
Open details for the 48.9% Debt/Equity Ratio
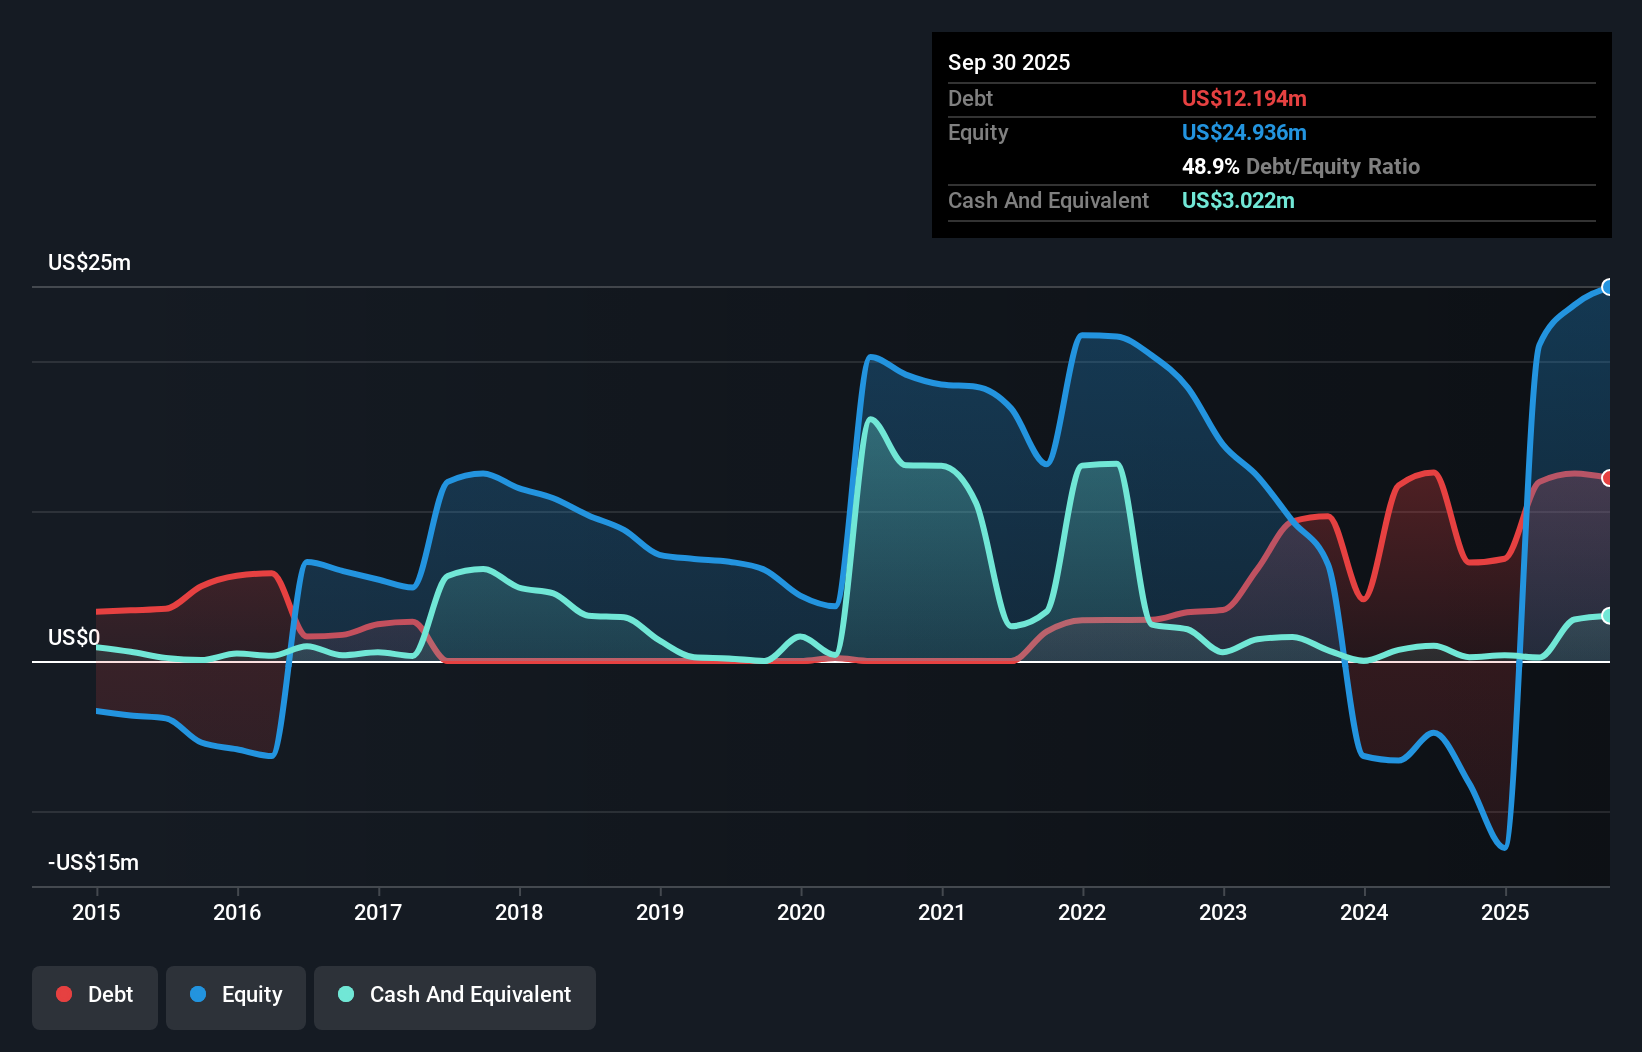click(1300, 166)
